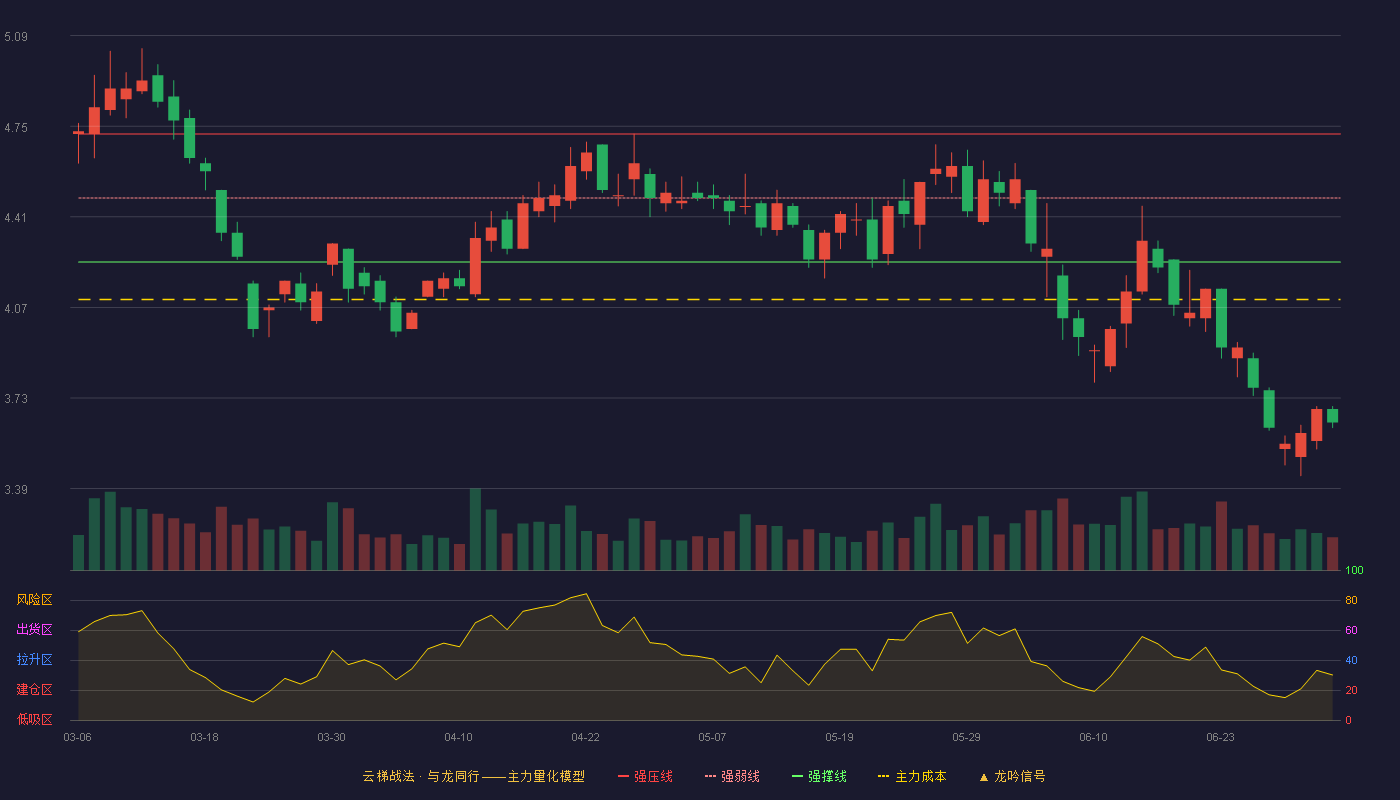Click the 05-29 date label

[x=966, y=737]
